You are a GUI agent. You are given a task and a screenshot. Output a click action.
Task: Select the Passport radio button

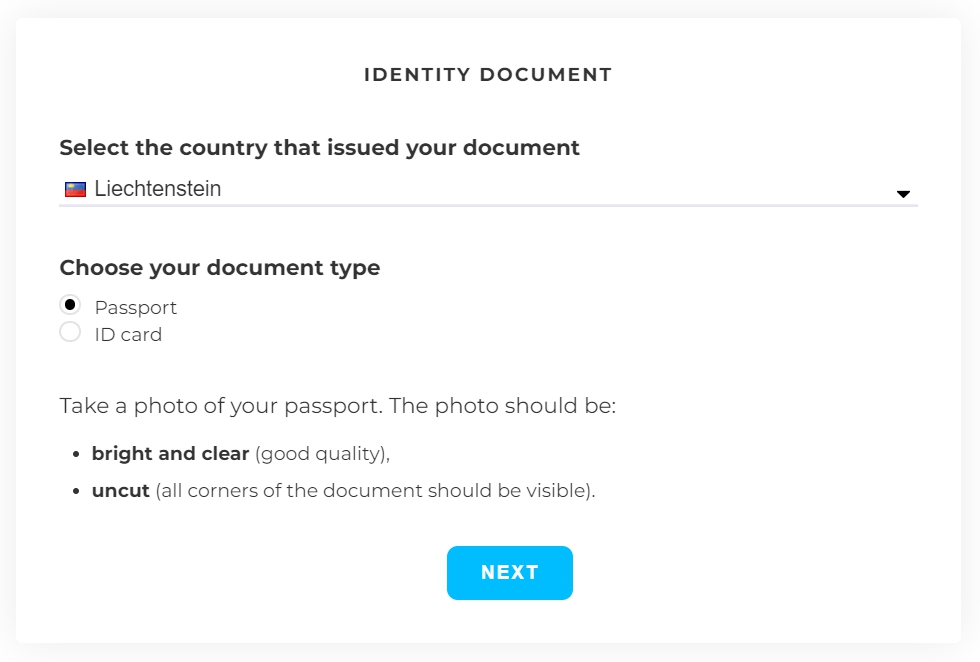coord(70,305)
